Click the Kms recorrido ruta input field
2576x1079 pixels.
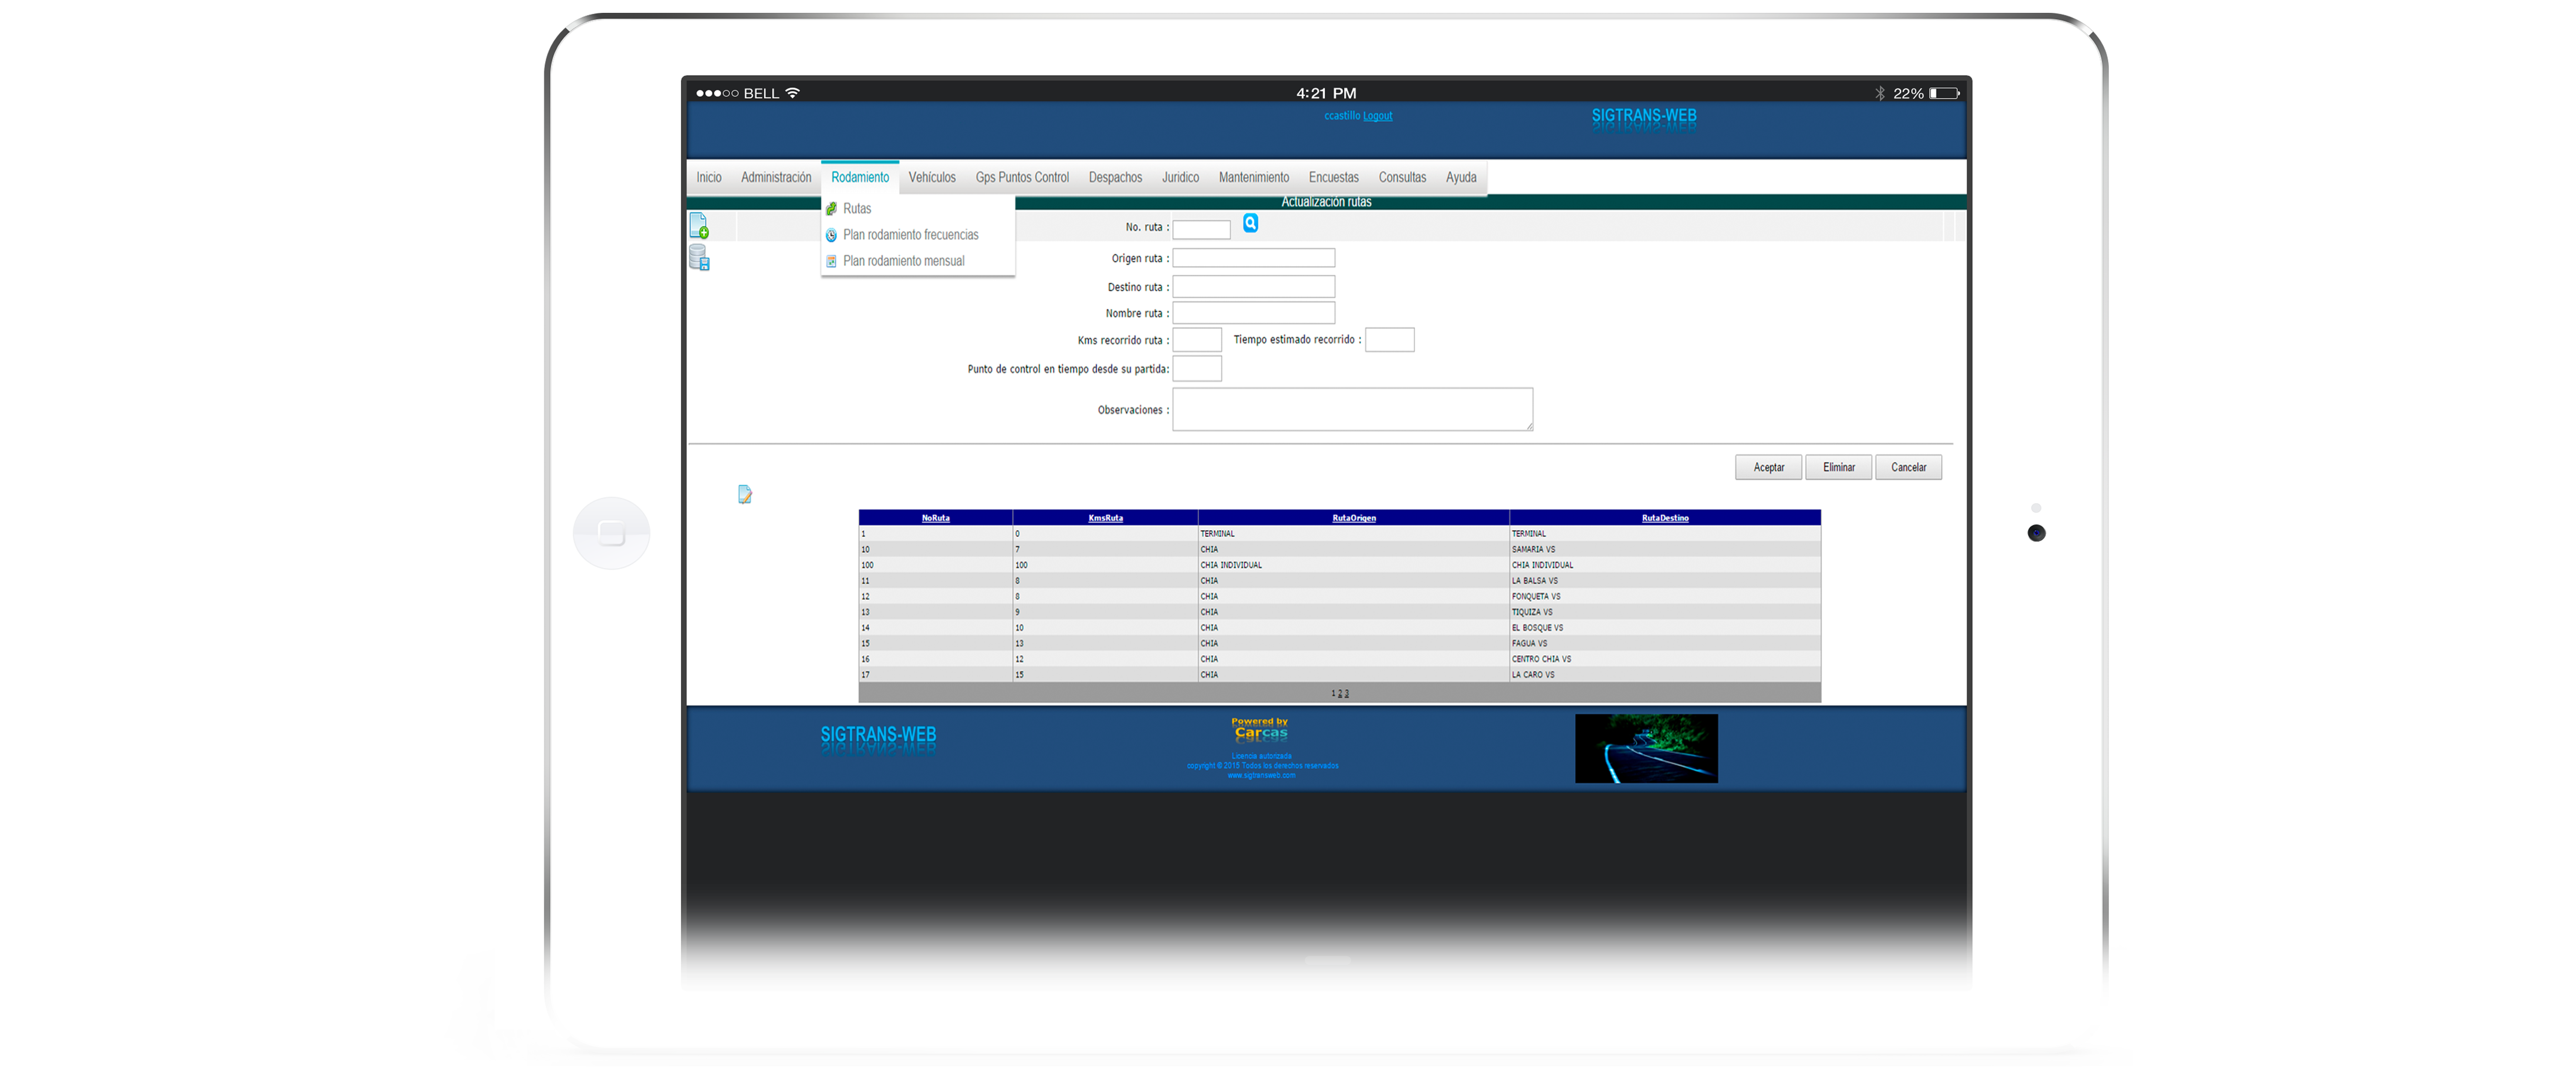(x=1197, y=340)
